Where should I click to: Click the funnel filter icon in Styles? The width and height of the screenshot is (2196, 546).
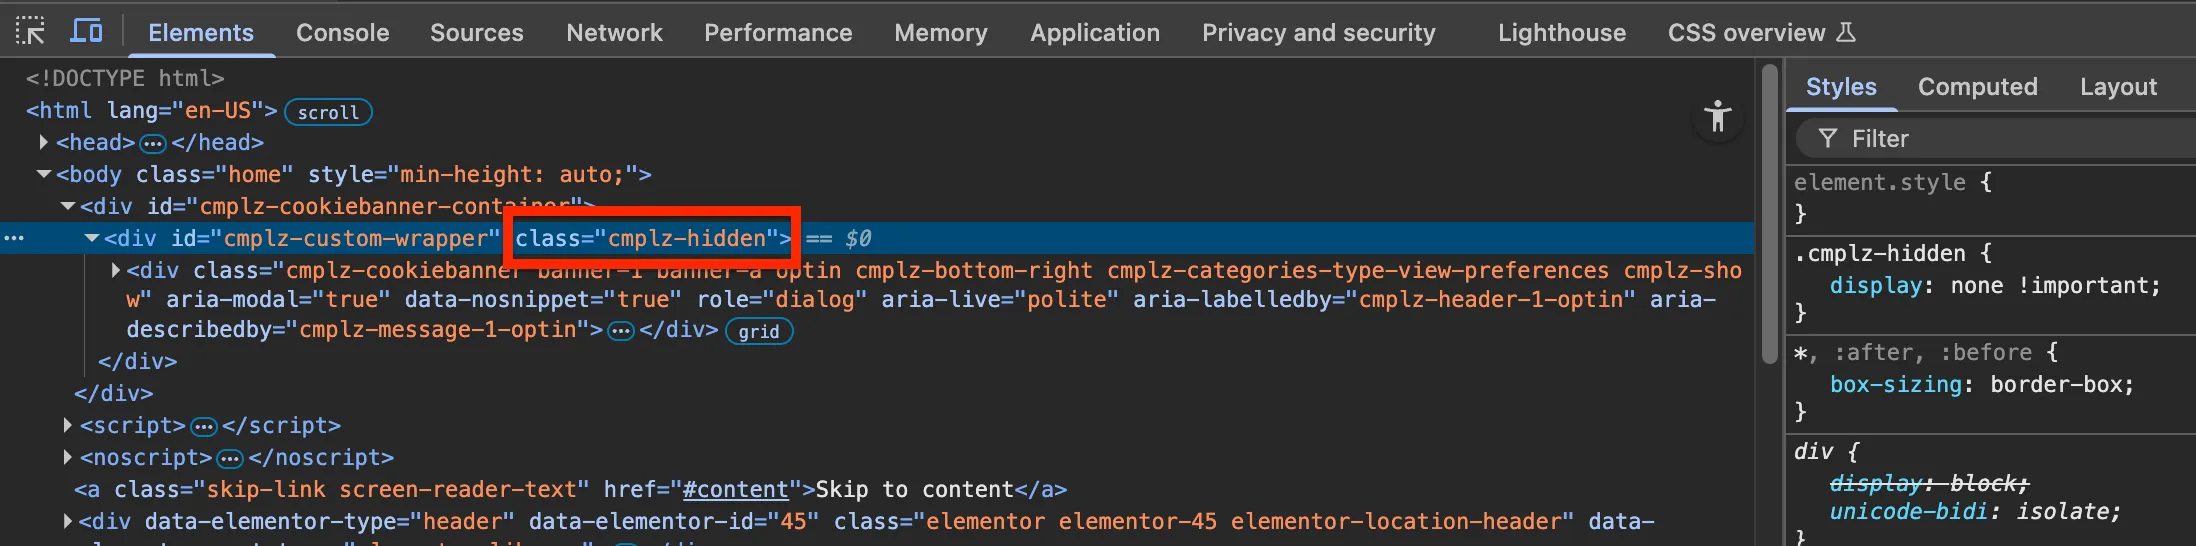[1828, 139]
